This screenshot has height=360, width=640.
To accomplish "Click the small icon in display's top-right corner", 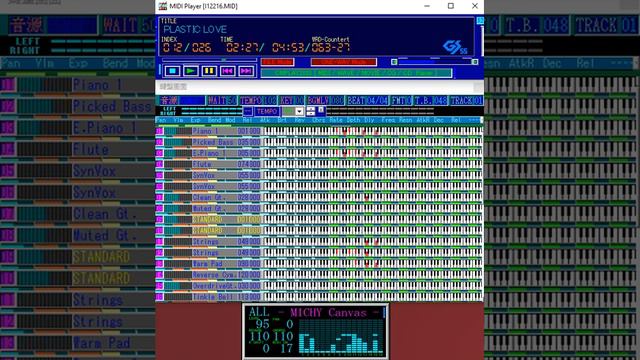I will 480,20.
